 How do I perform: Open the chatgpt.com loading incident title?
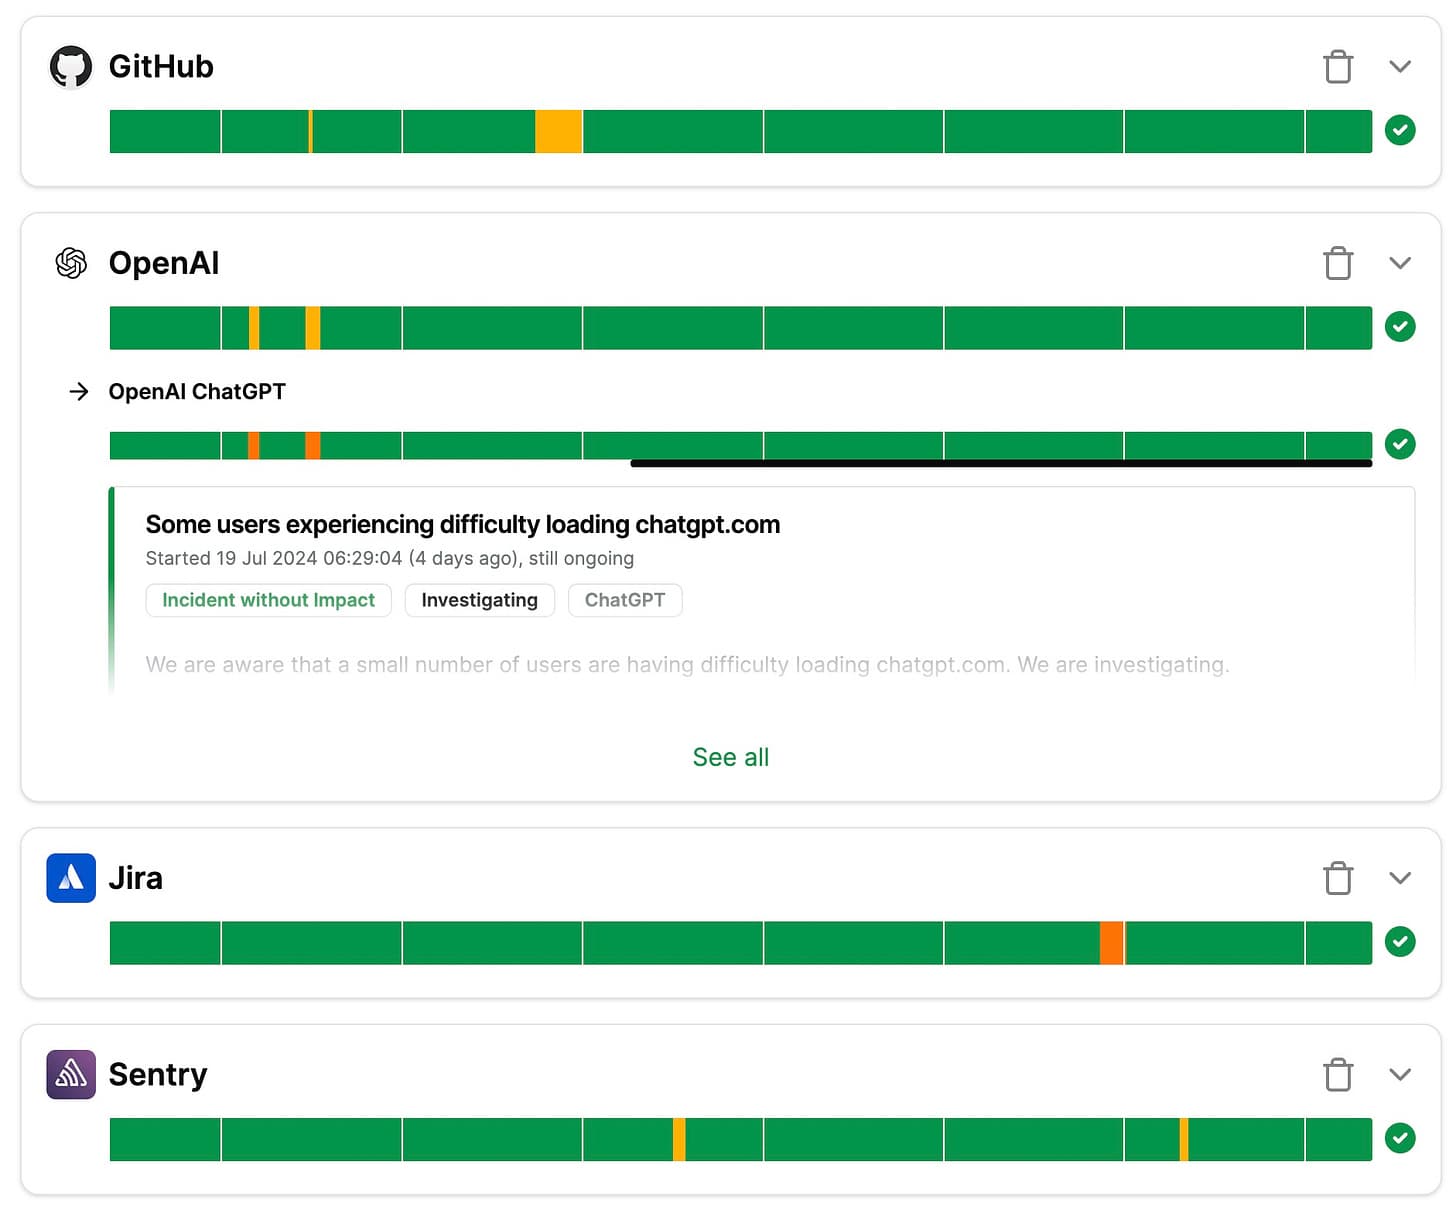coord(462,524)
